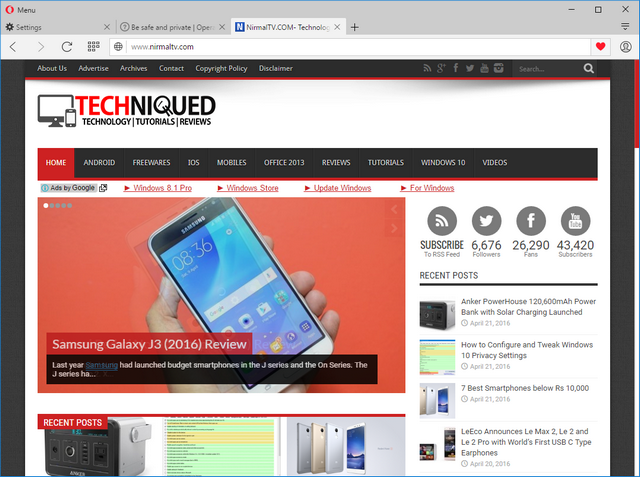The height and width of the screenshot is (477, 640).
Task: Open a new tab with the plus button
Action: 355,27
